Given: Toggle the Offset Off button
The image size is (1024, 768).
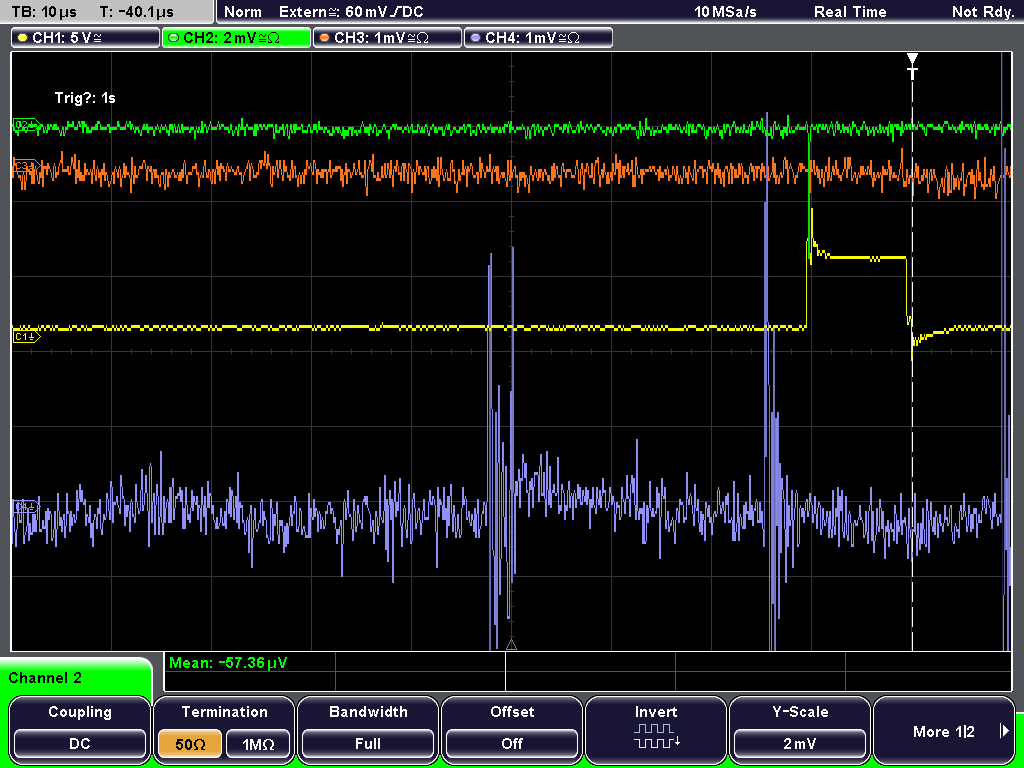Looking at the screenshot, I should tap(512, 729).
